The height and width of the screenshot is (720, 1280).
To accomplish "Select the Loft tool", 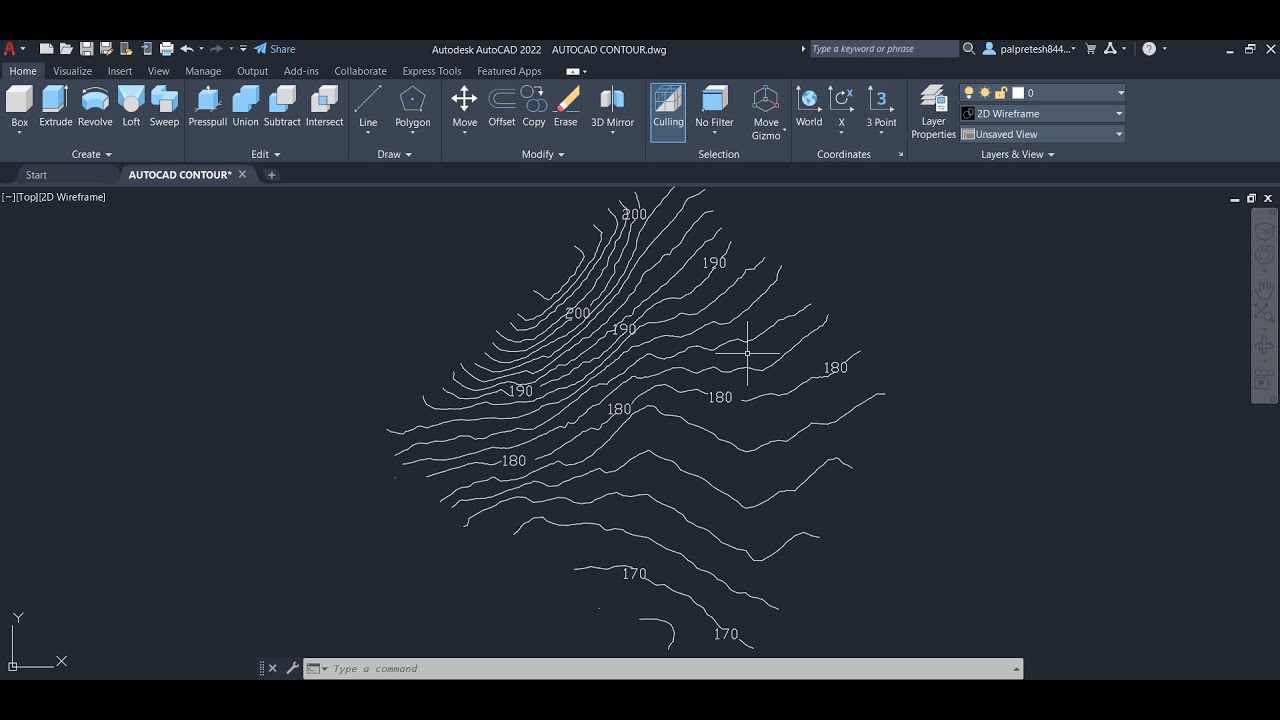I will (131, 108).
